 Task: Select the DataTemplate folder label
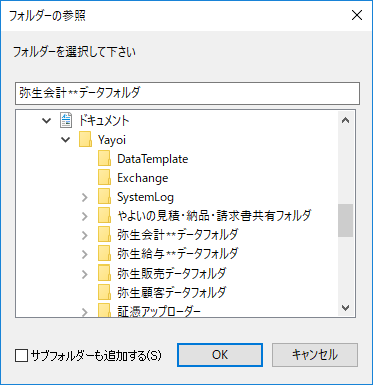click(153, 159)
